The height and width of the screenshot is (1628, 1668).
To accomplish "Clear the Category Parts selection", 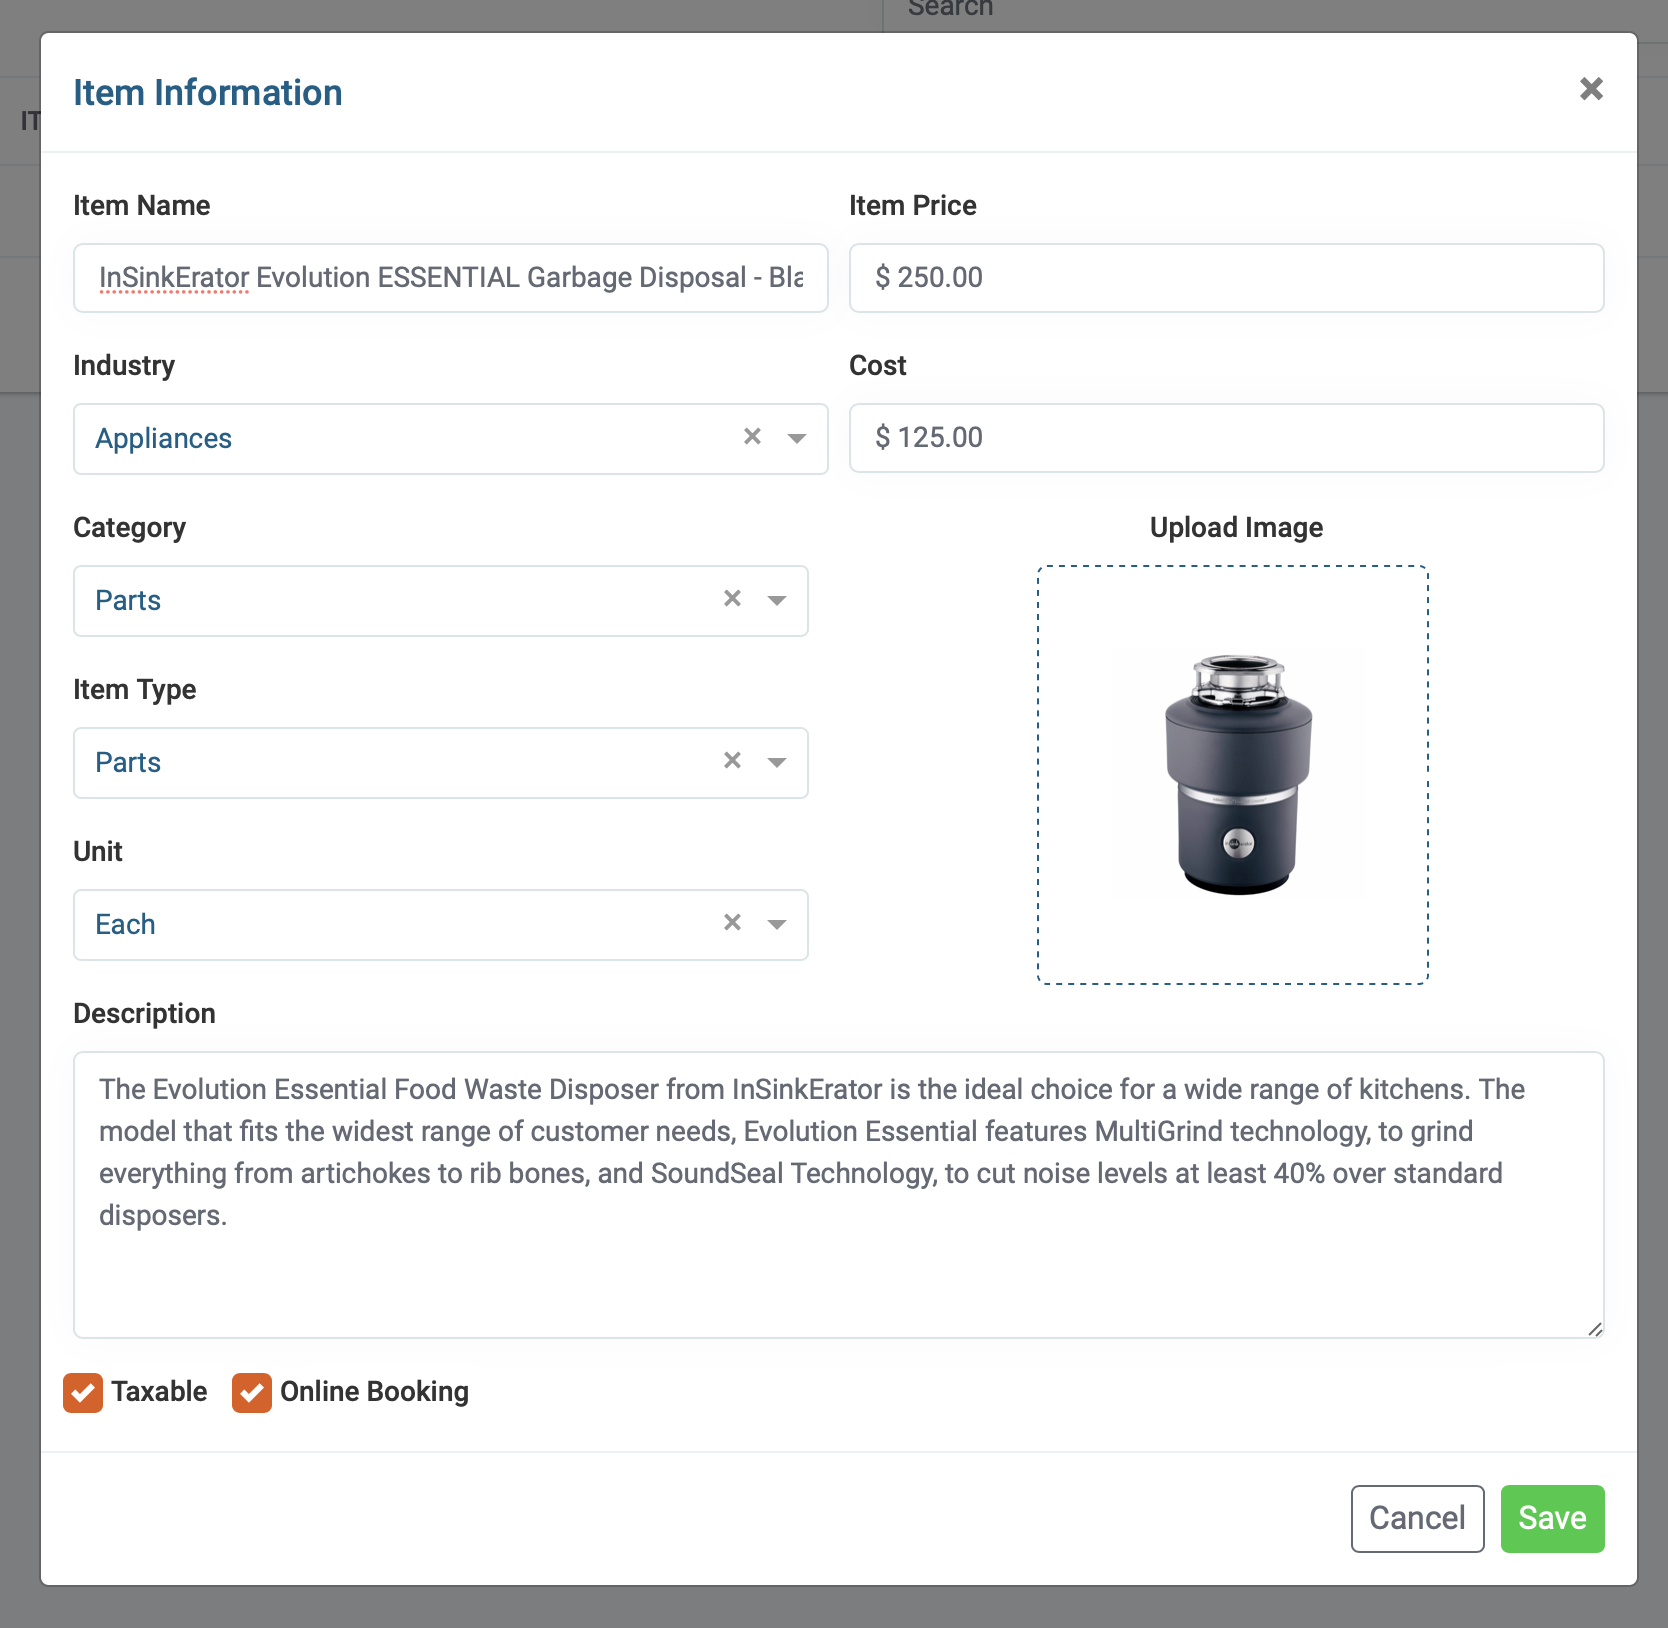I will click(732, 599).
